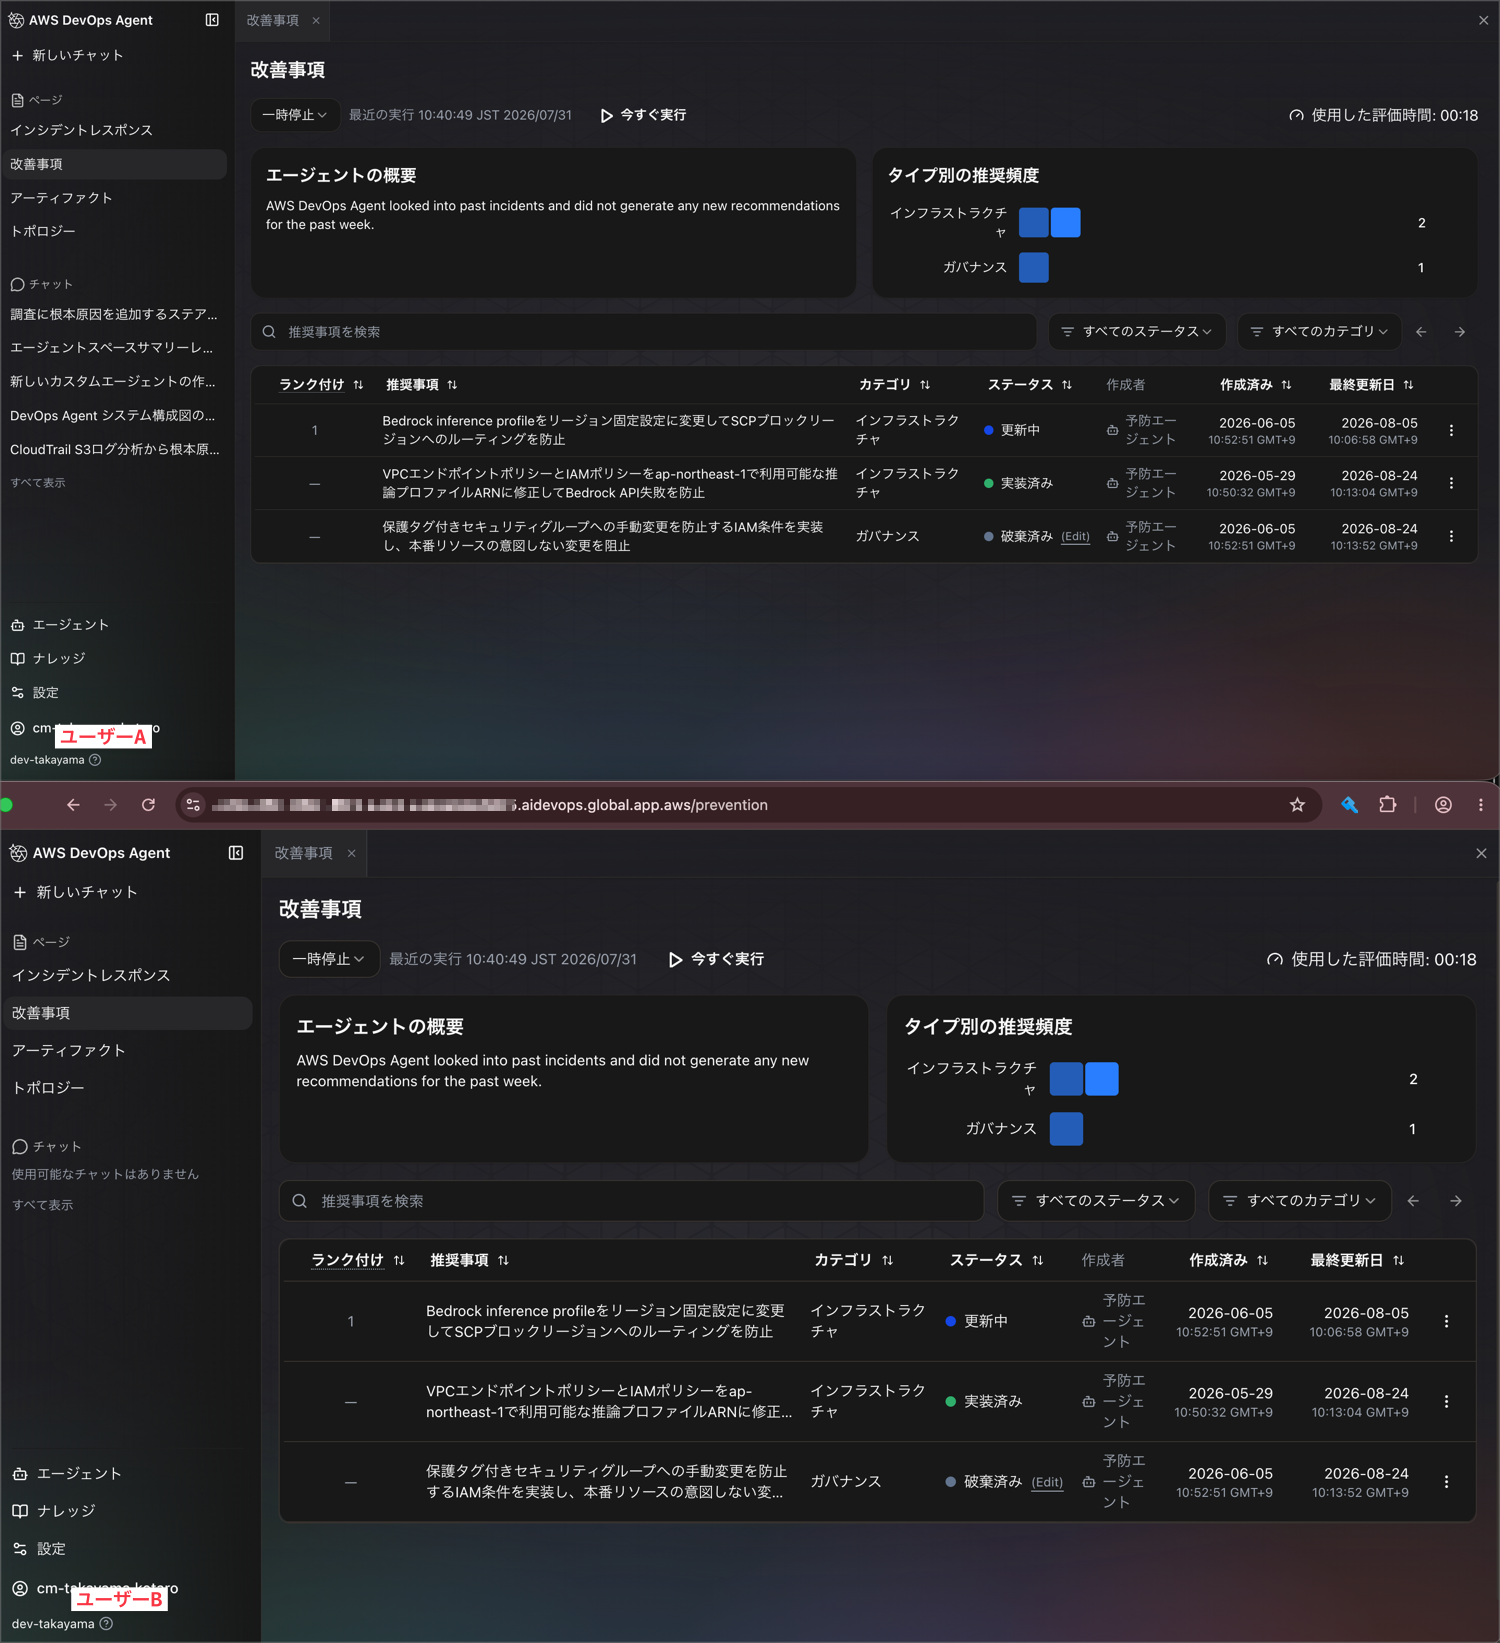Go to previous page arrow in top window

1421,331
